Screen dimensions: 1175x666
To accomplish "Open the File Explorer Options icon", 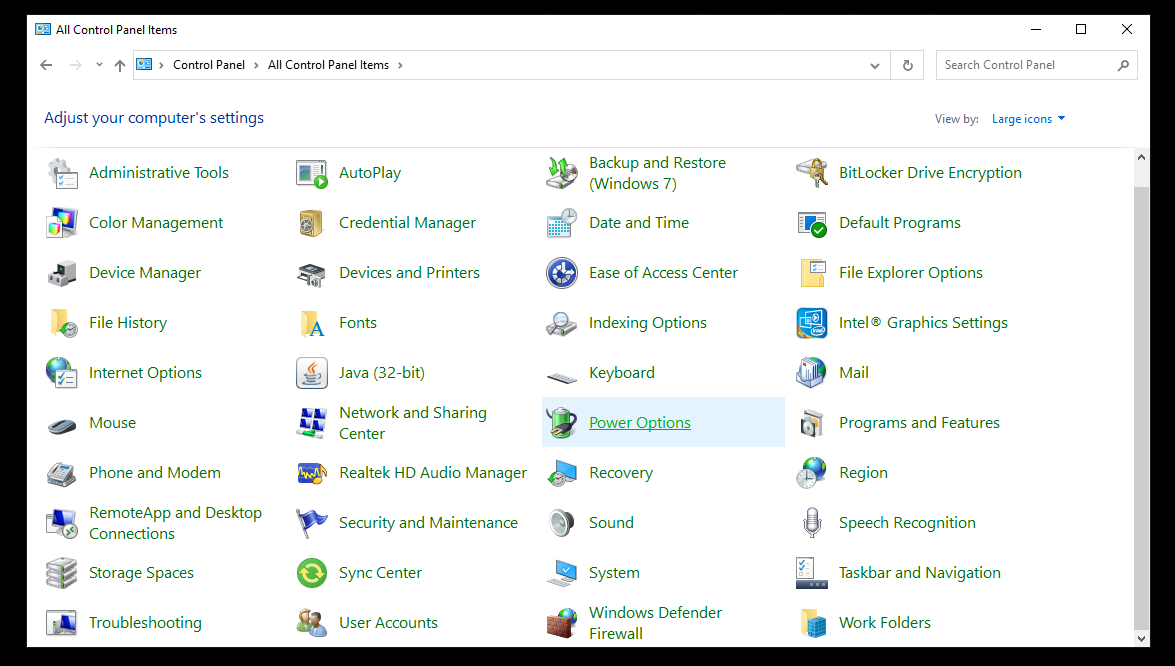I will (812, 273).
